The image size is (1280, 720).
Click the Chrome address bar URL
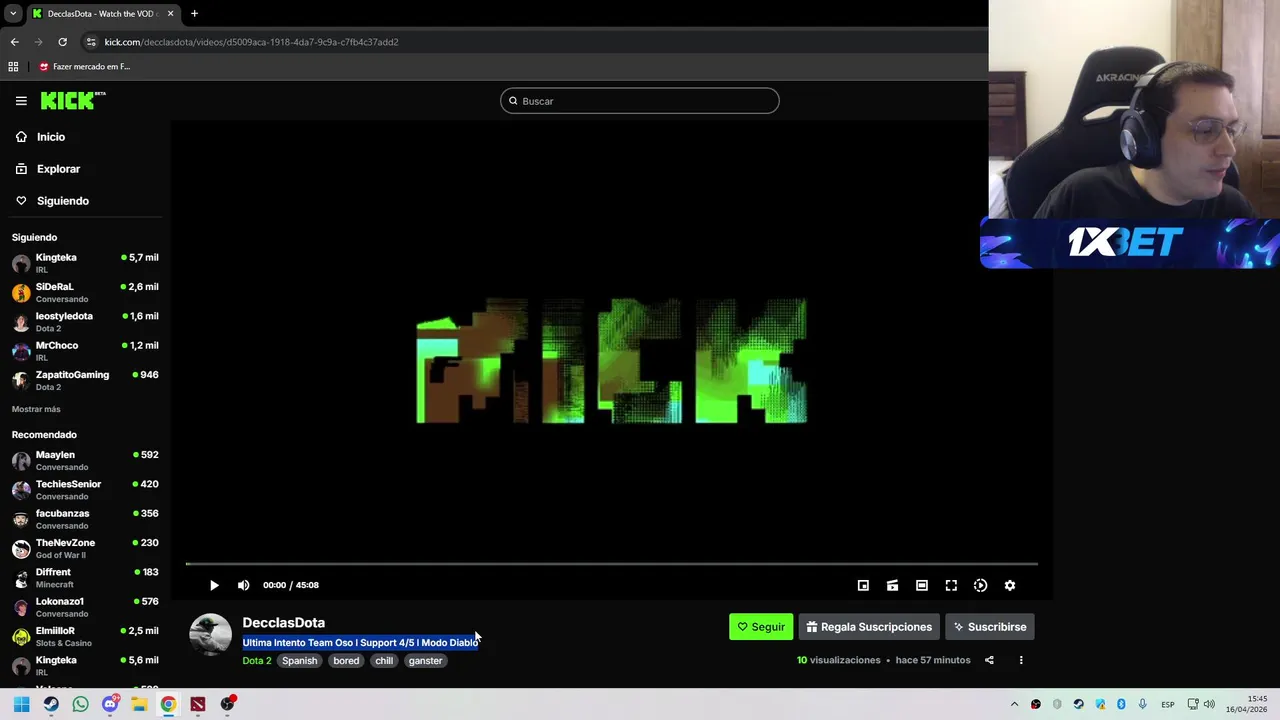[251, 42]
